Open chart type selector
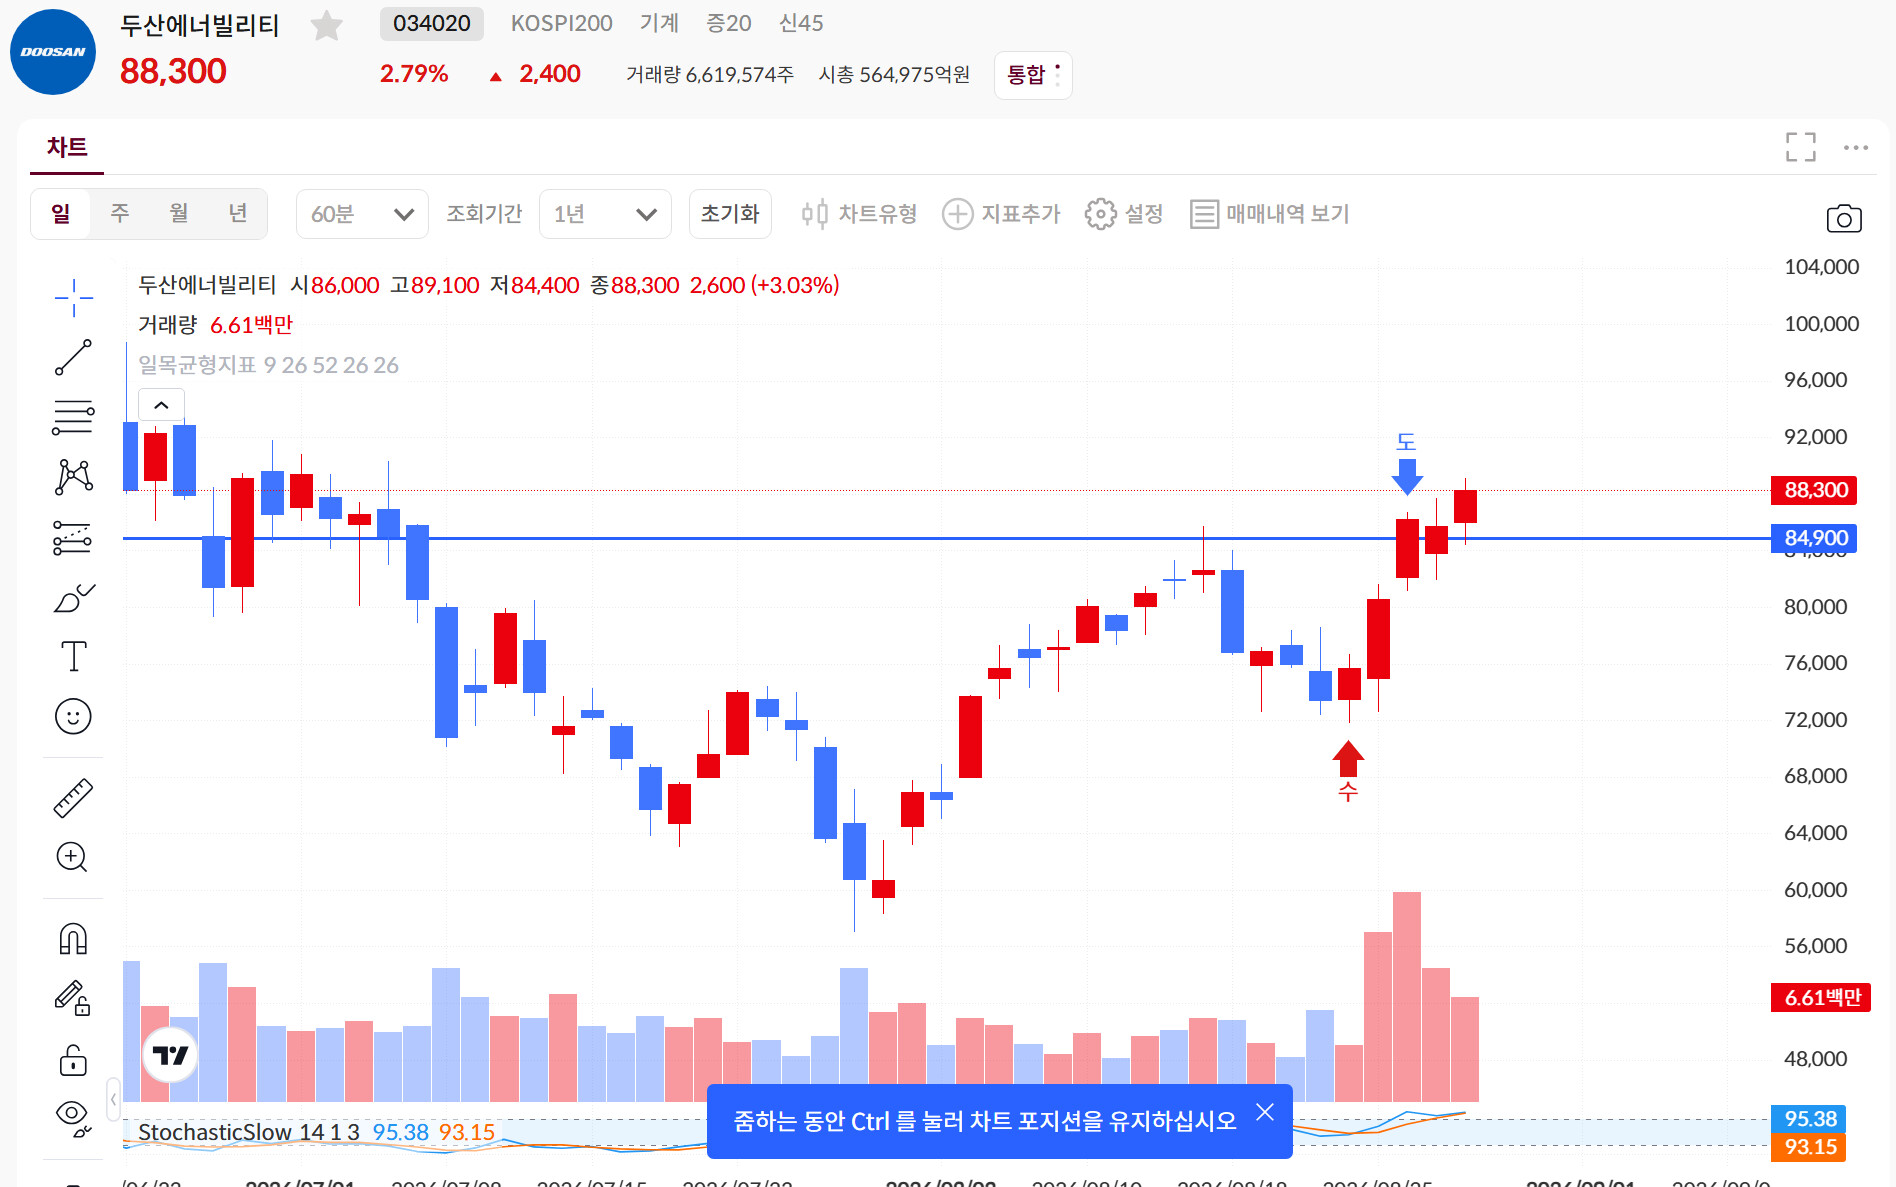This screenshot has height=1187, width=1896. coord(859,214)
